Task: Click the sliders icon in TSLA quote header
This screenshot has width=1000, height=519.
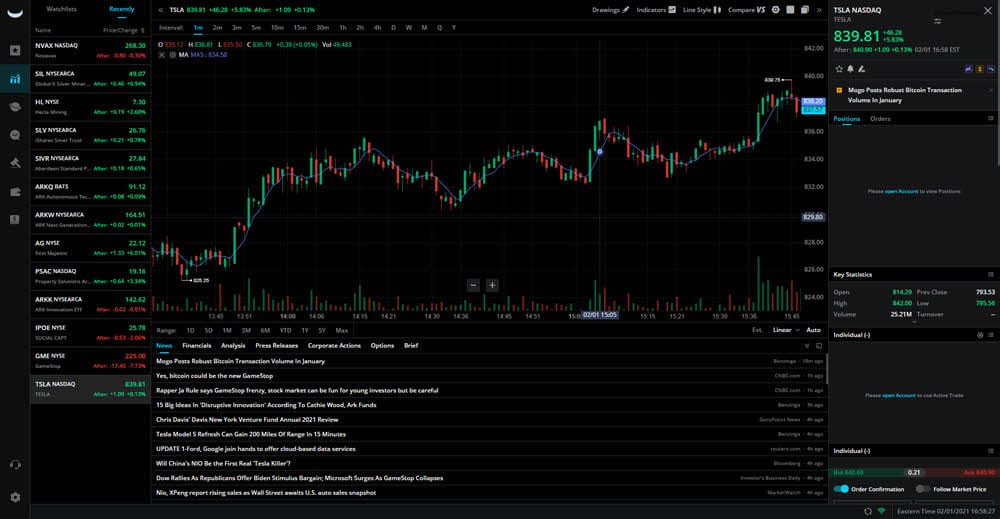Action: click(938, 21)
